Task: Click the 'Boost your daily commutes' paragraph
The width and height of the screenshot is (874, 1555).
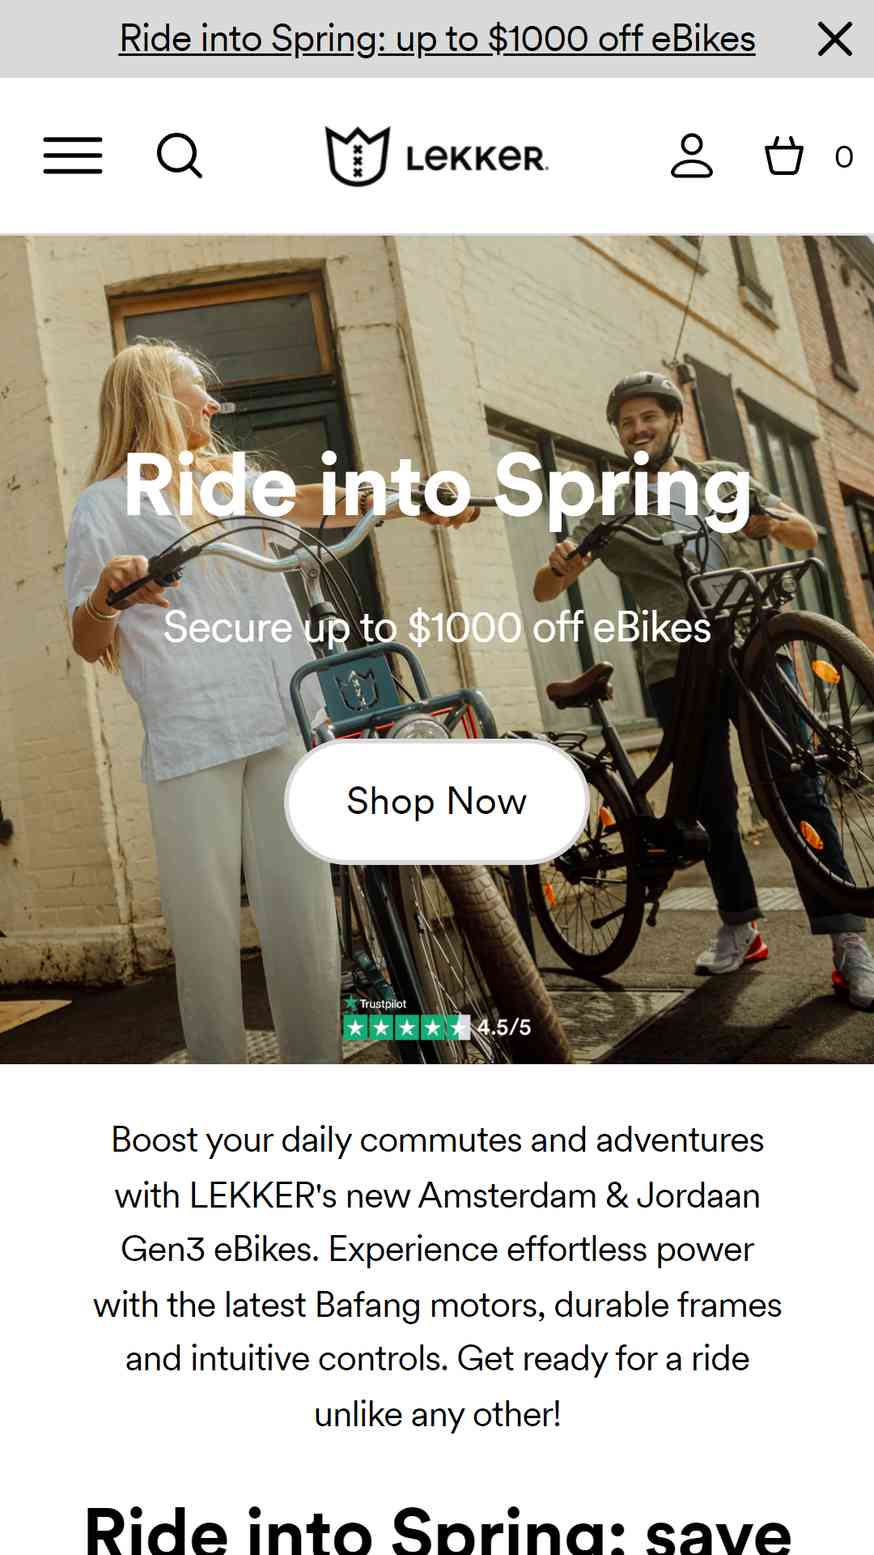Action: [437, 1276]
